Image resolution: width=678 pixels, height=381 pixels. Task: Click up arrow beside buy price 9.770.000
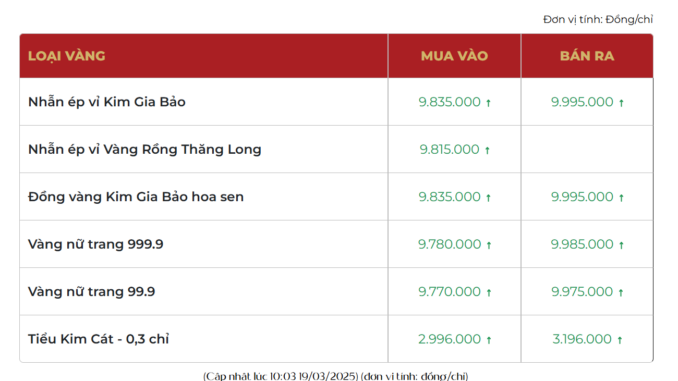tap(489, 292)
